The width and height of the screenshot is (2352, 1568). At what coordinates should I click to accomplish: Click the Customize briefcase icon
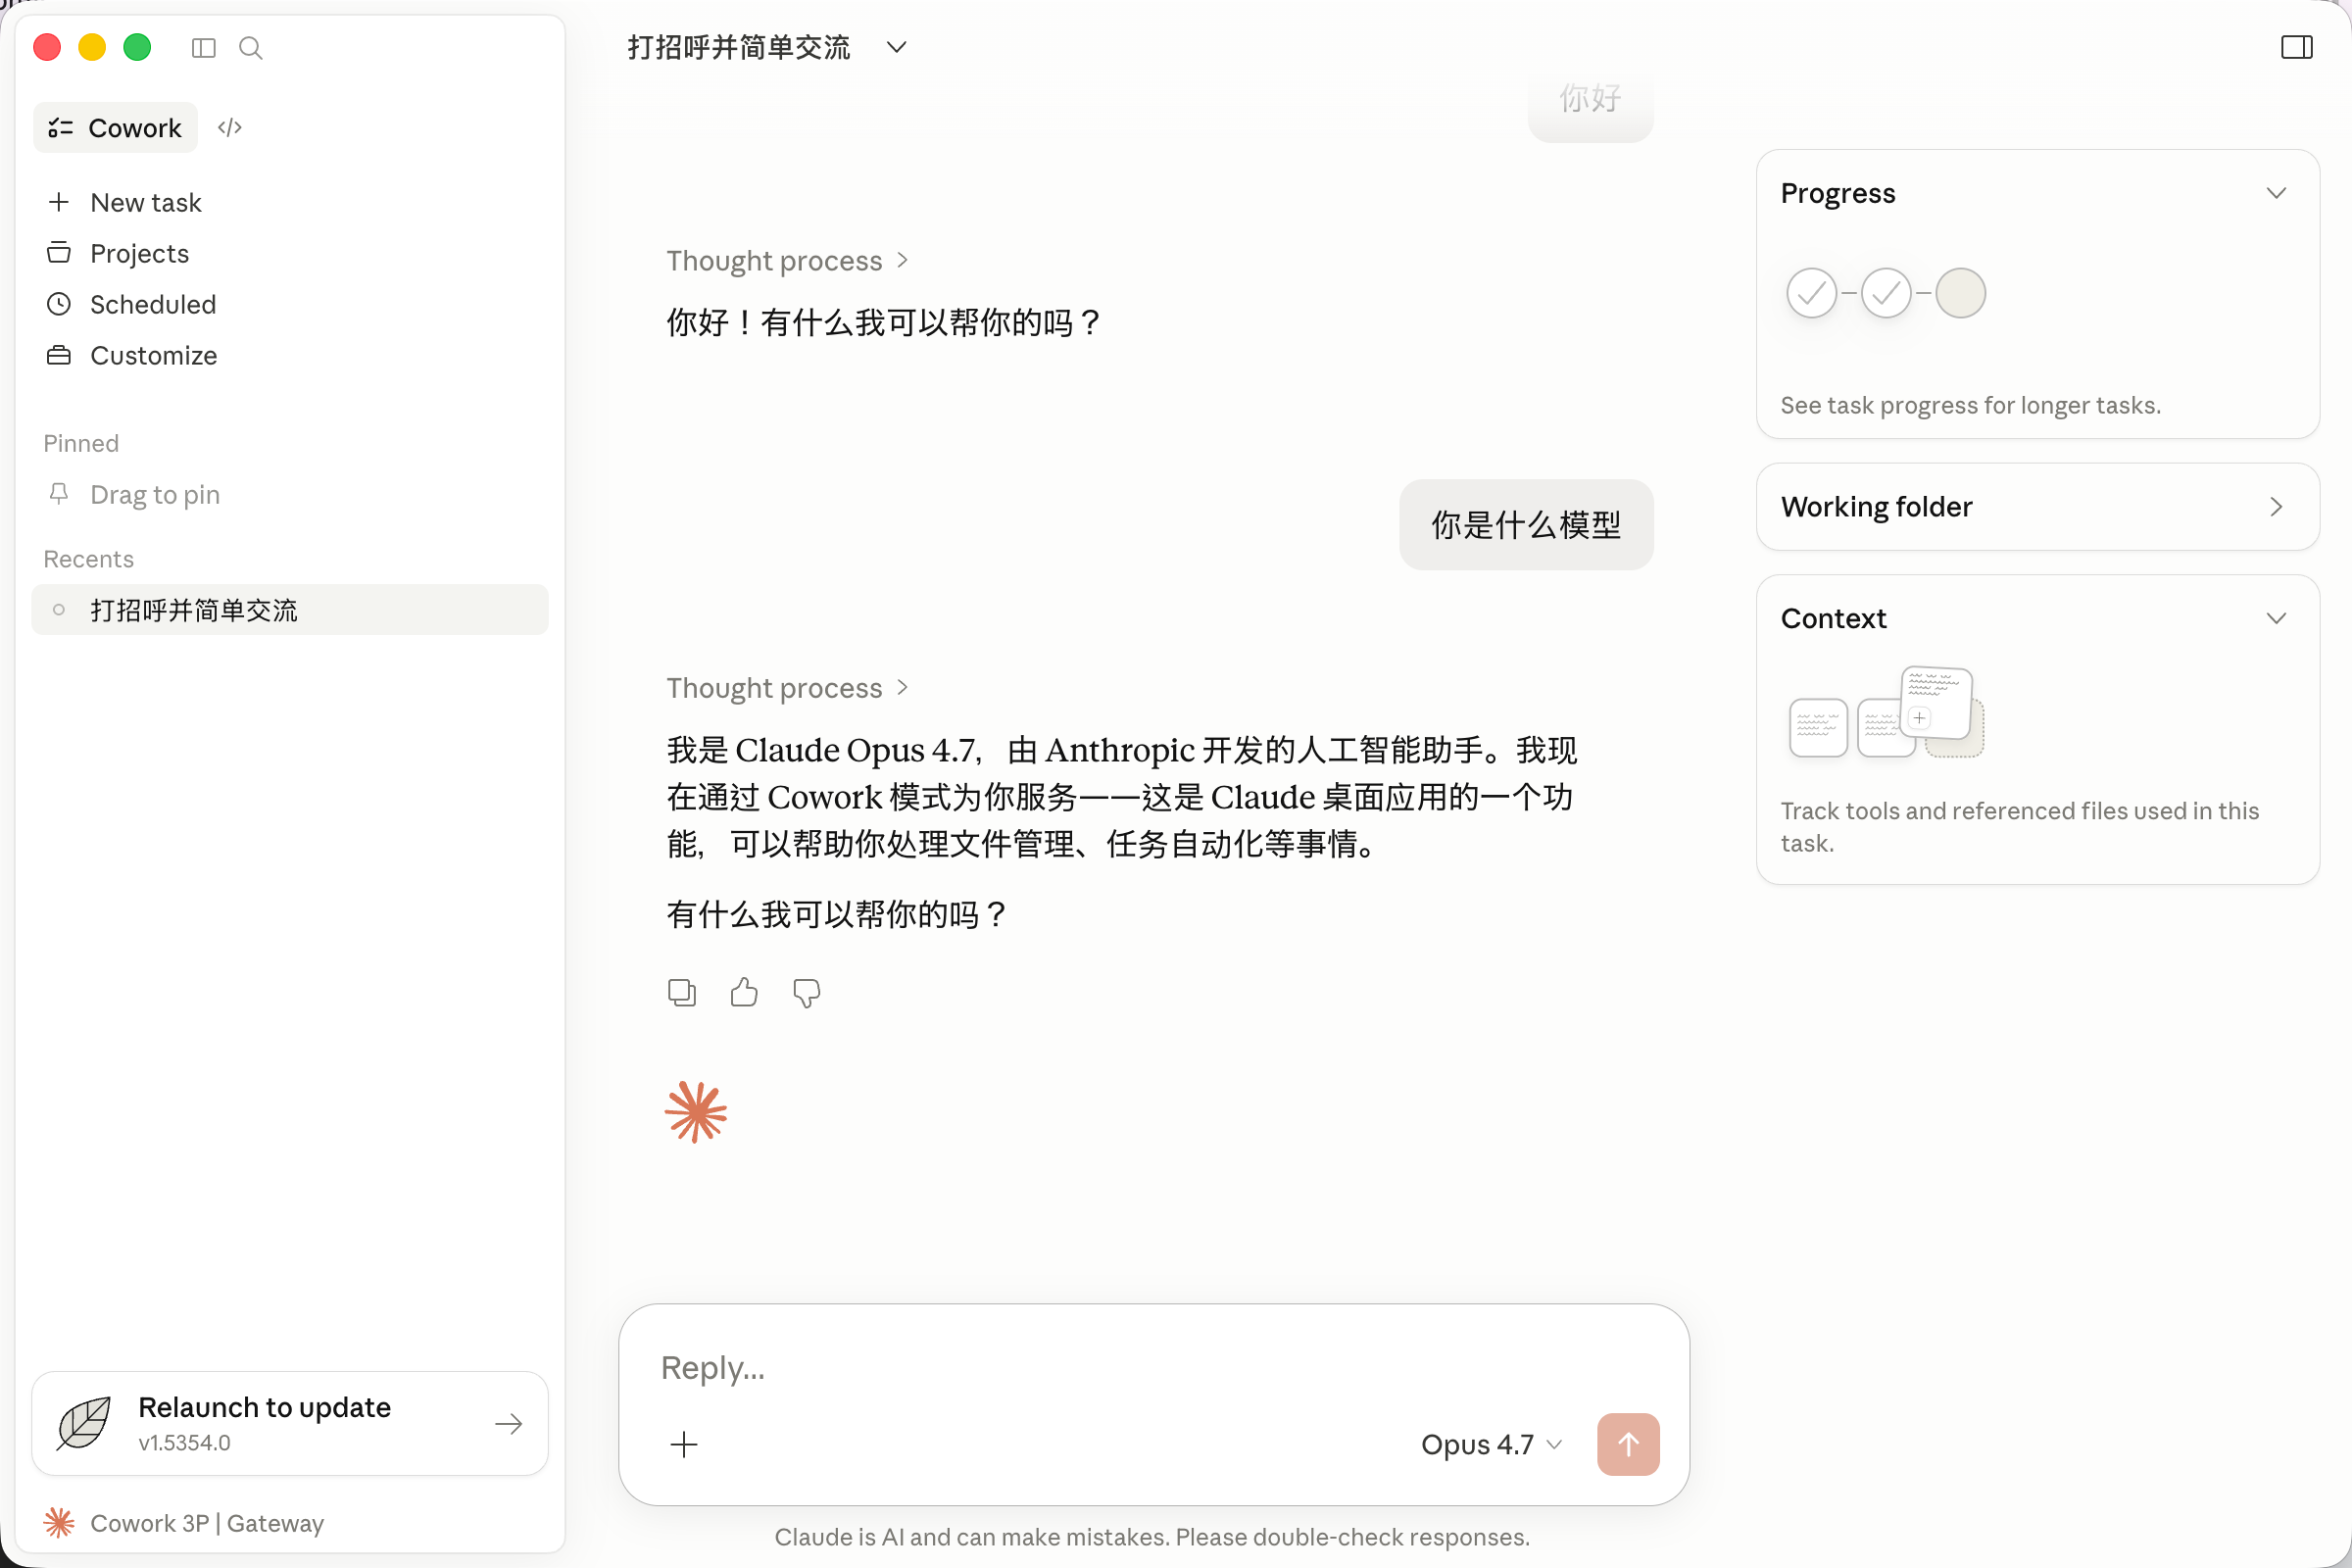[x=59, y=355]
